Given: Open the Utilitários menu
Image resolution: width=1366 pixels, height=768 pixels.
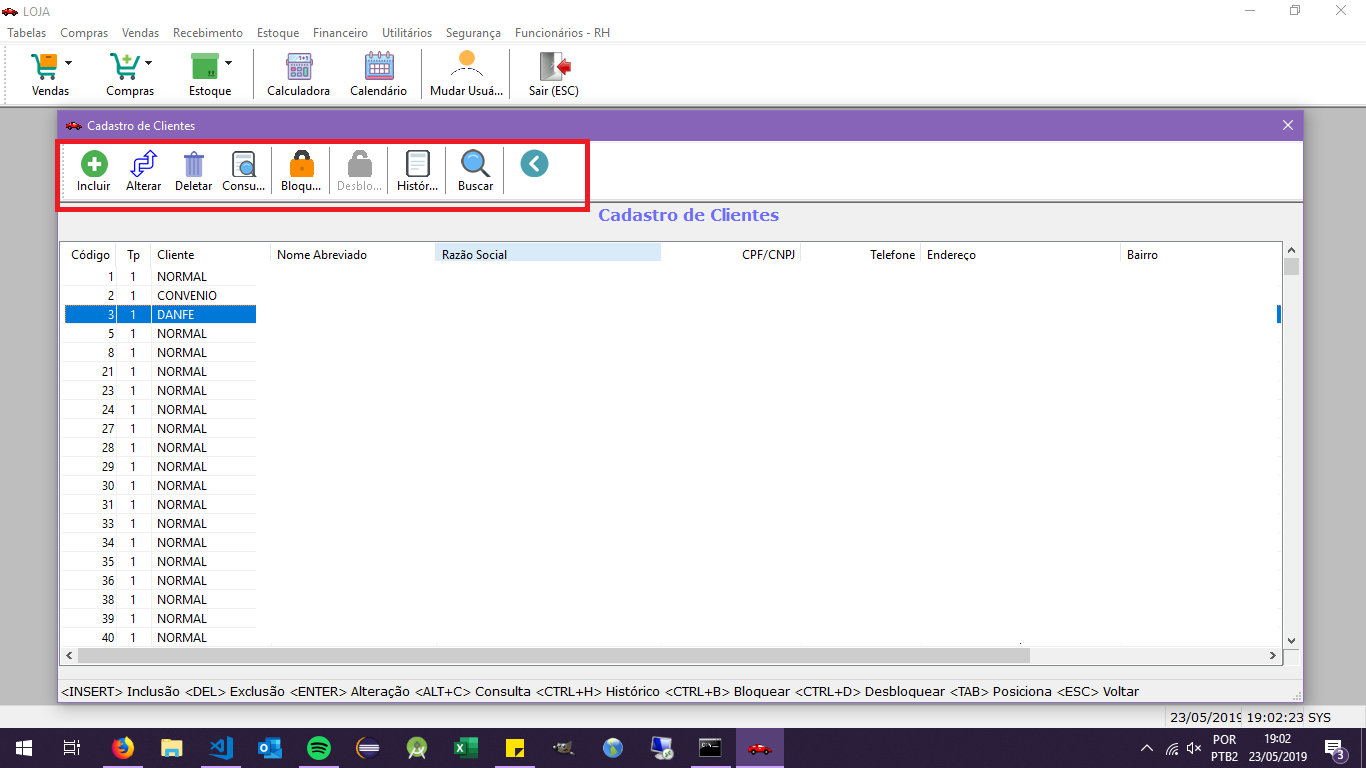Looking at the screenshot, I should click(406, 33).
